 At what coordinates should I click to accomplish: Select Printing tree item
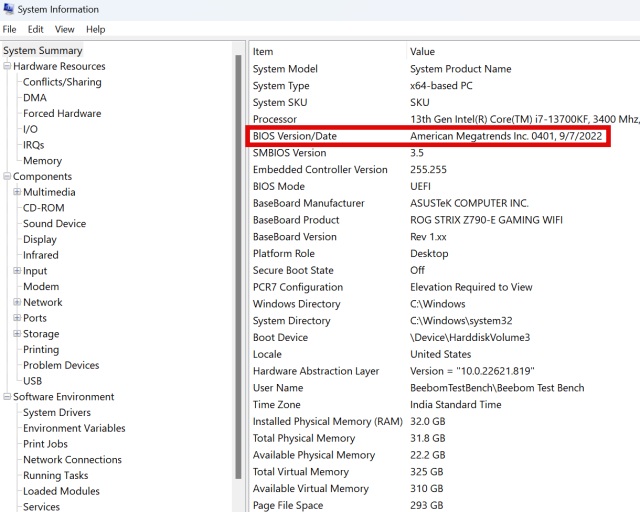(41, 349)
